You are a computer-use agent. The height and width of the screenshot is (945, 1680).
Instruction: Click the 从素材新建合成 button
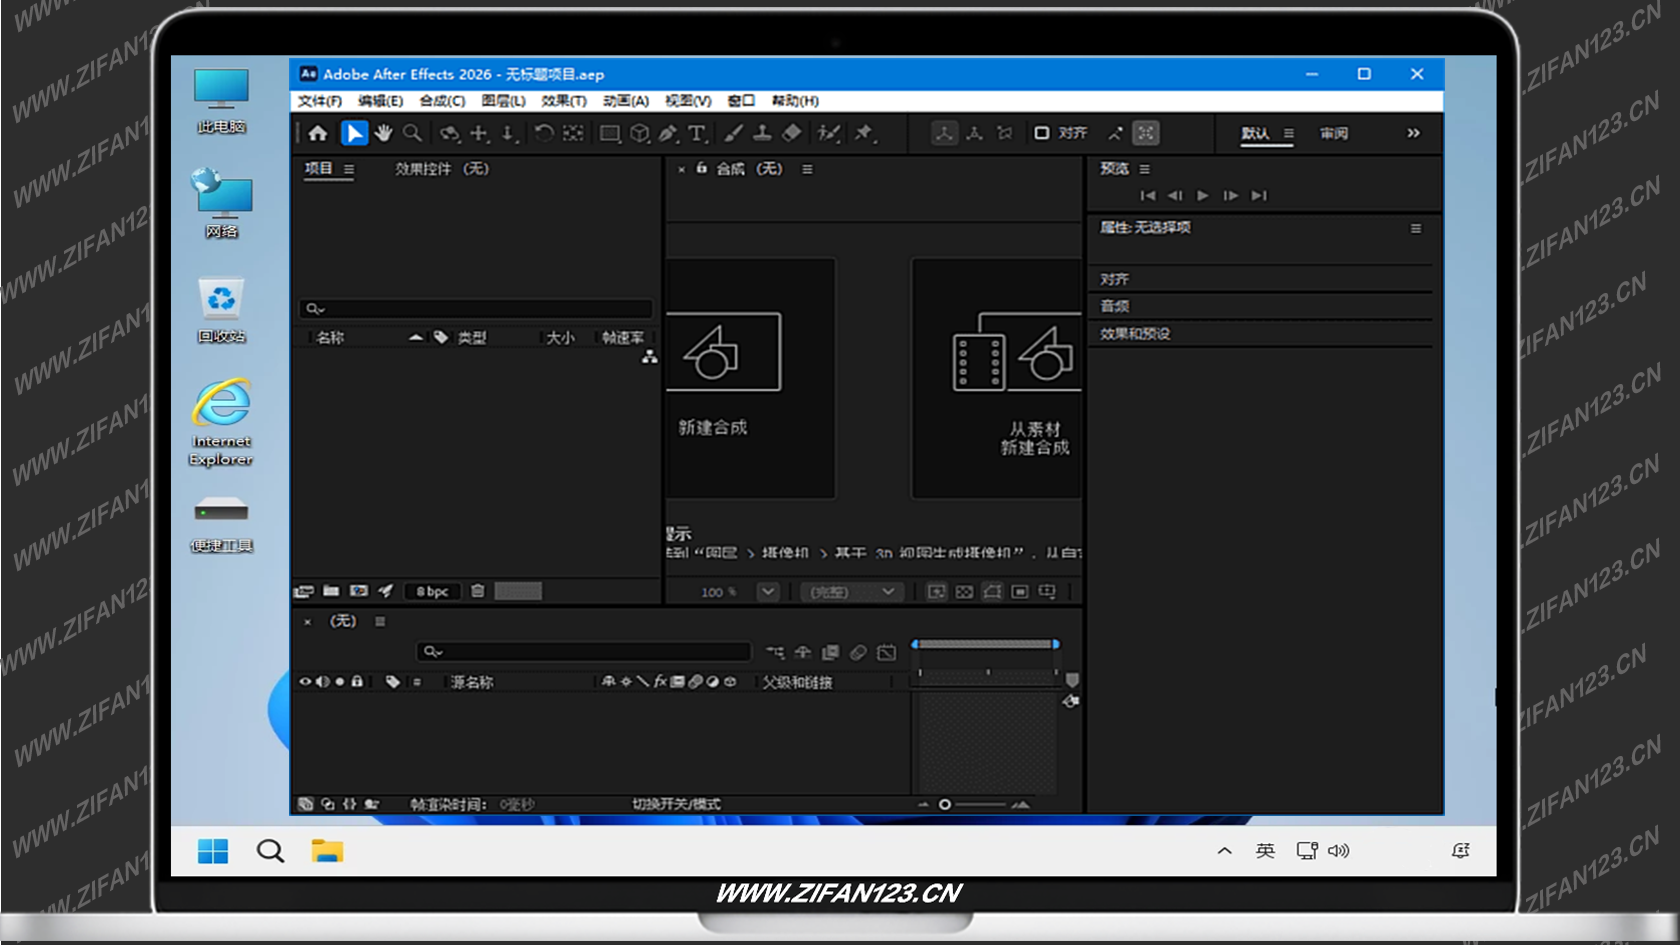997,378
